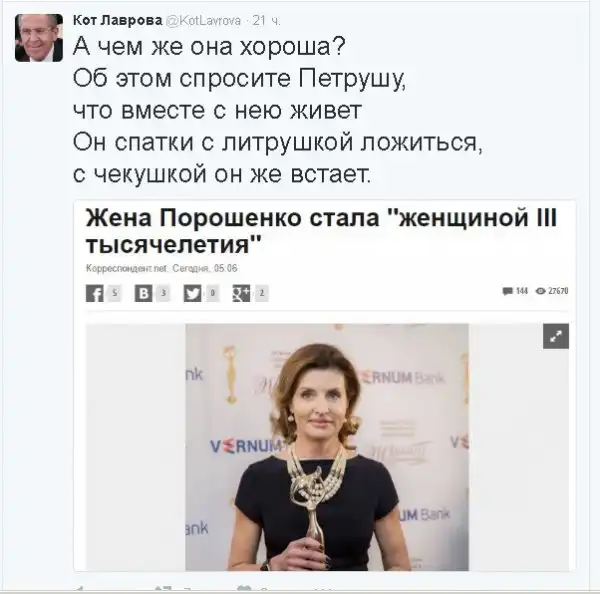Visit the @KotLavrova handle link

204,20
